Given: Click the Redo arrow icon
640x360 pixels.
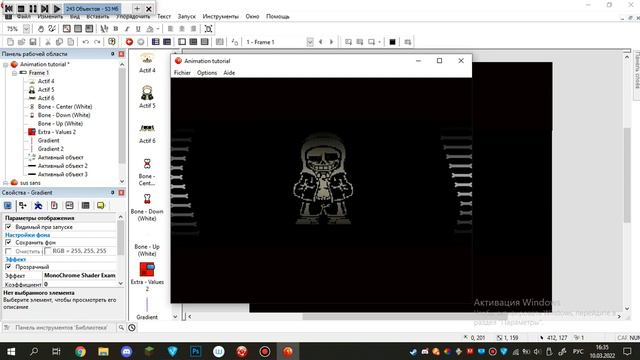Looking at the screenshot, I should (97, 42).
